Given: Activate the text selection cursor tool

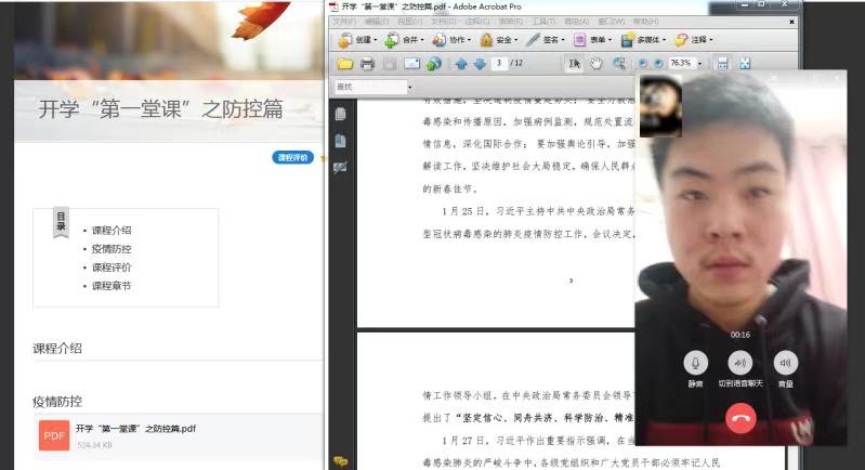Looking at the screenshot, I should pos(574,64).
